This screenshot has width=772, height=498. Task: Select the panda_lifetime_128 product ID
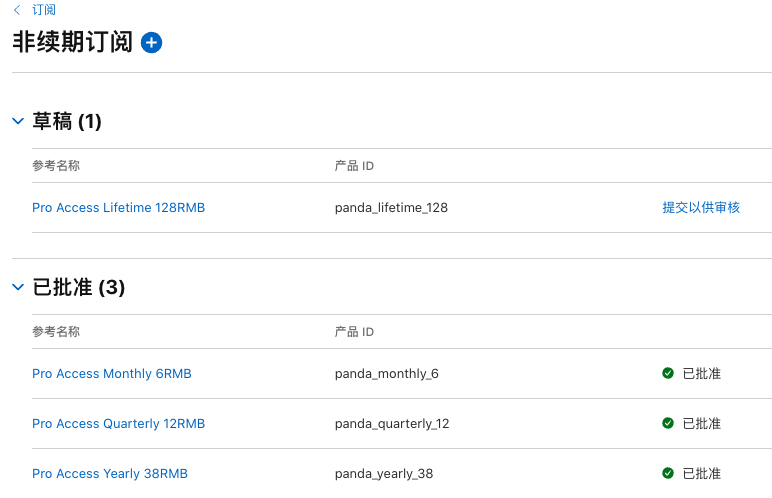coord(391,208)
